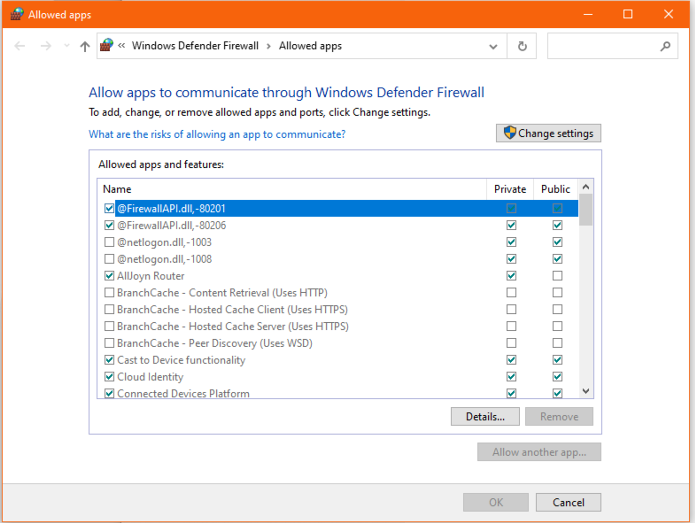Open Windows Defender Firewall breadcrumb

[x=195, y=46]
